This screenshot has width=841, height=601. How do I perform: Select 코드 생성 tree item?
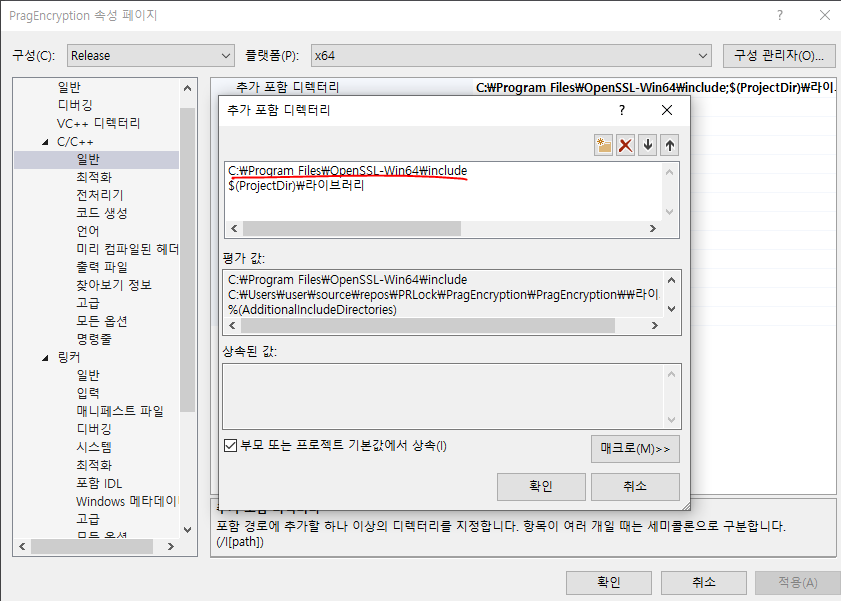point(102,213)
